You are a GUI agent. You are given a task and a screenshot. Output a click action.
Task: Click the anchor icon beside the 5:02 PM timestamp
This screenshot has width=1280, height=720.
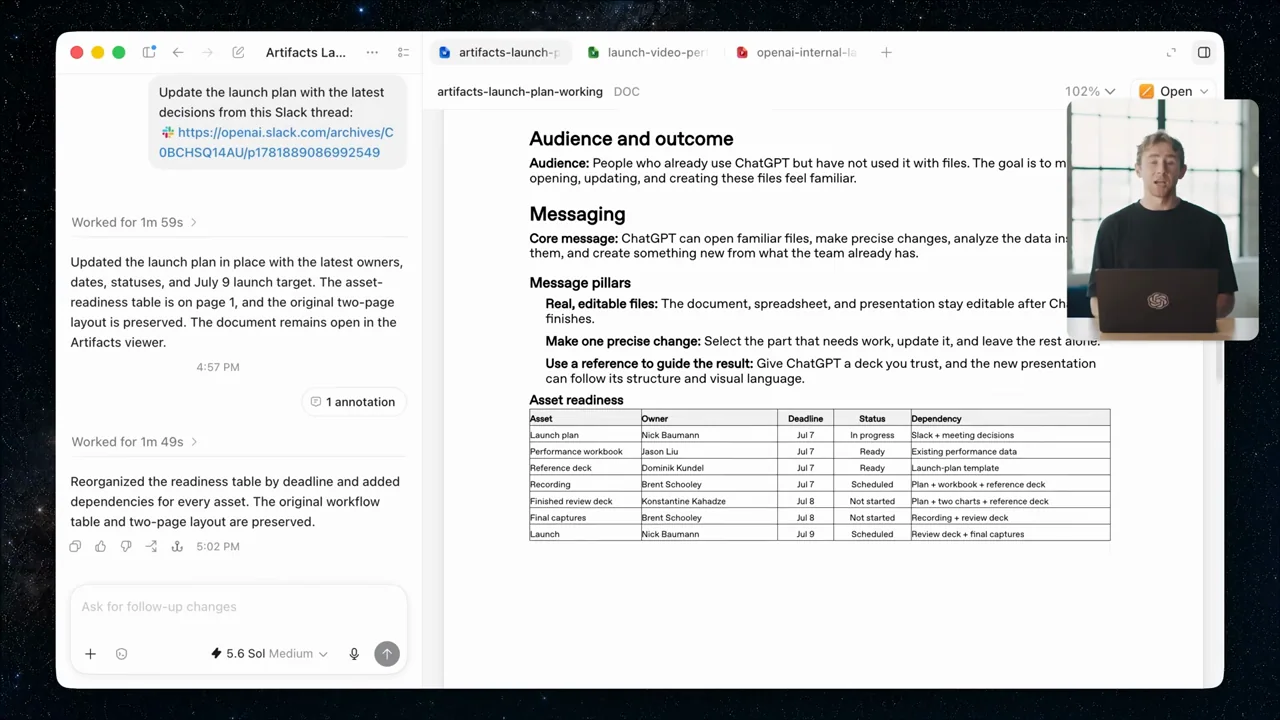(177, 546)
